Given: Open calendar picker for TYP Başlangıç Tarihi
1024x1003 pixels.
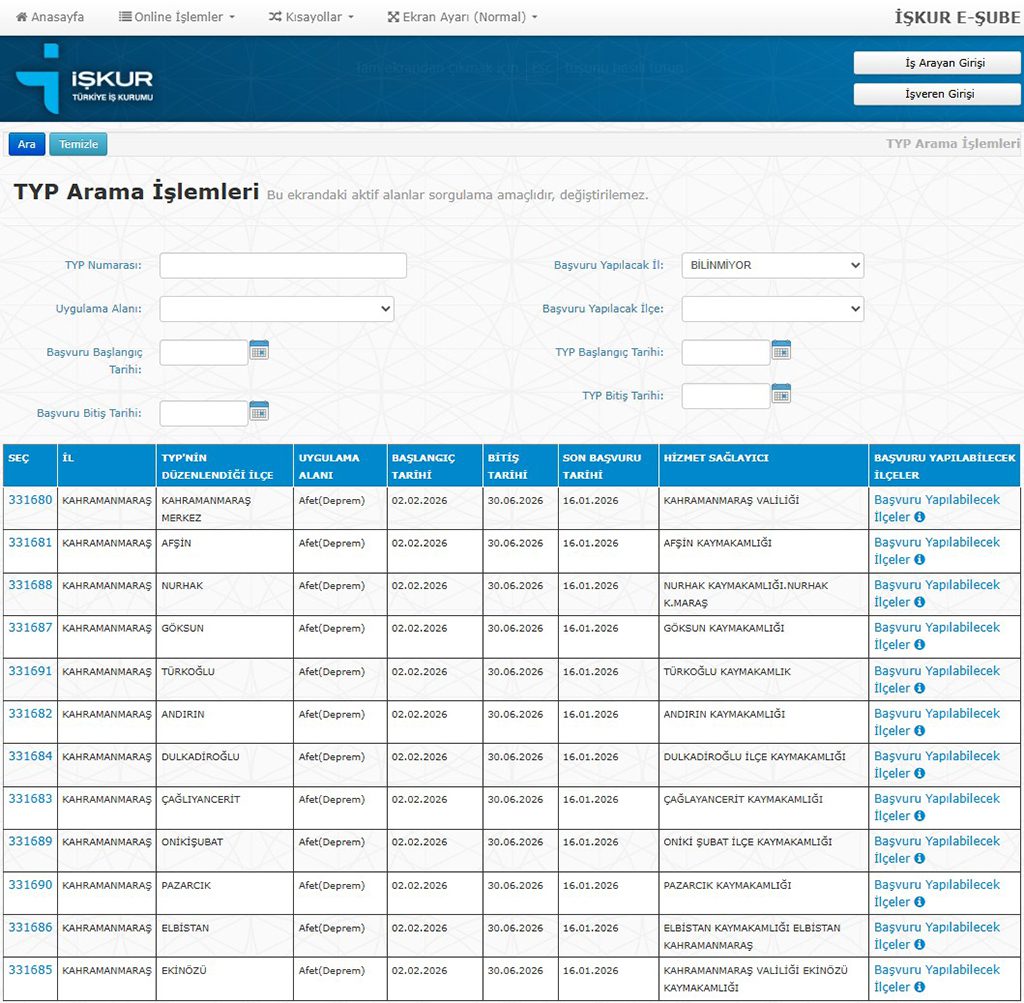Looking at the screenshot, I should pos(781,350).
